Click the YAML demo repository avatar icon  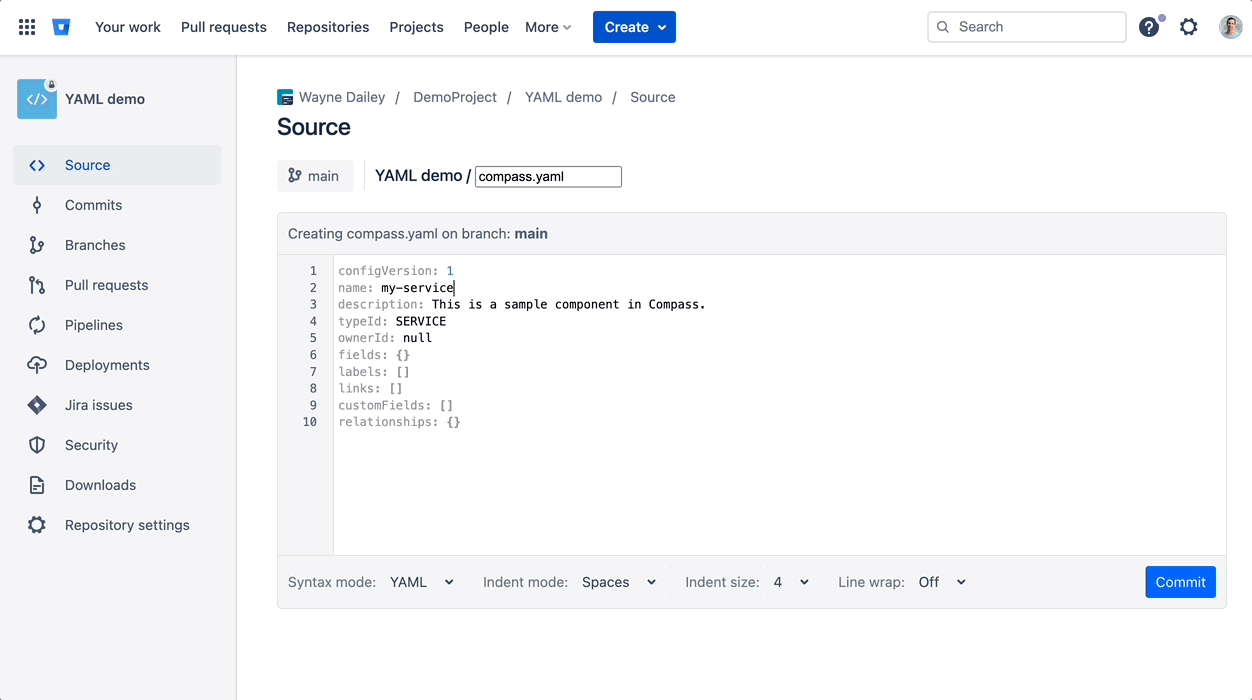(37, 99)
